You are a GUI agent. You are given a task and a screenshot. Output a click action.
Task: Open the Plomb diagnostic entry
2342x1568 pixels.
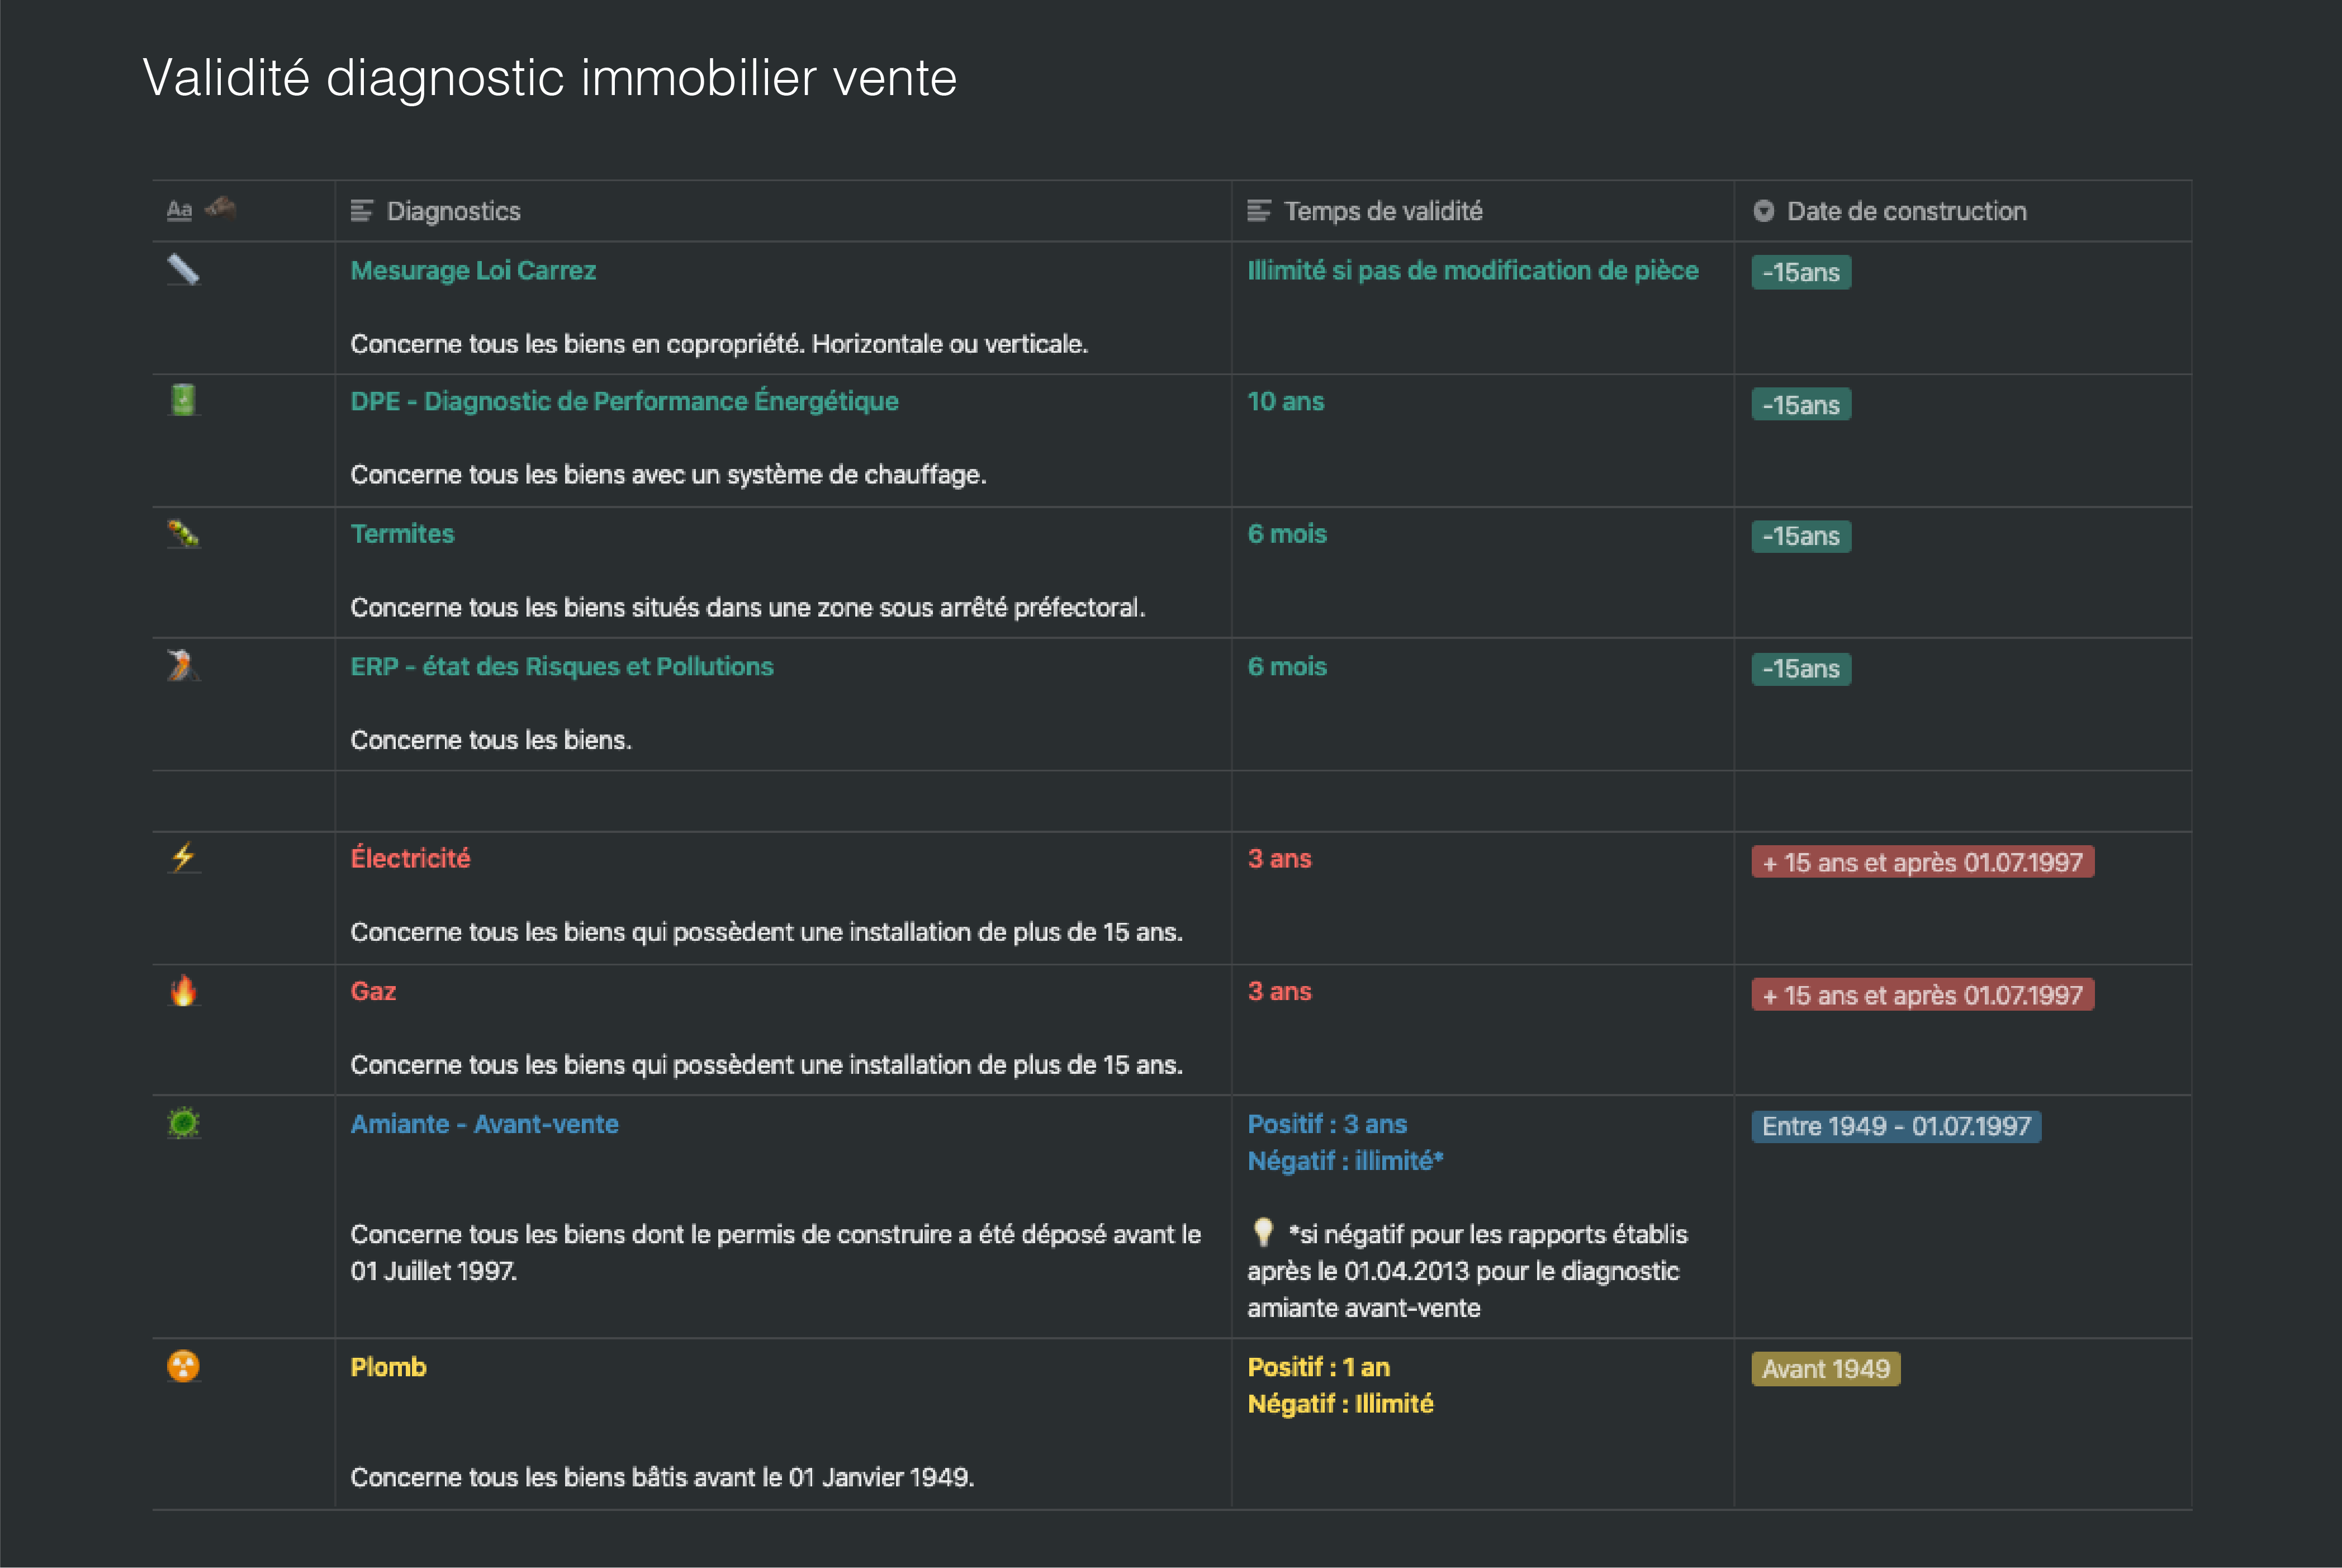pyautogui.click(x=388, y=1367)
